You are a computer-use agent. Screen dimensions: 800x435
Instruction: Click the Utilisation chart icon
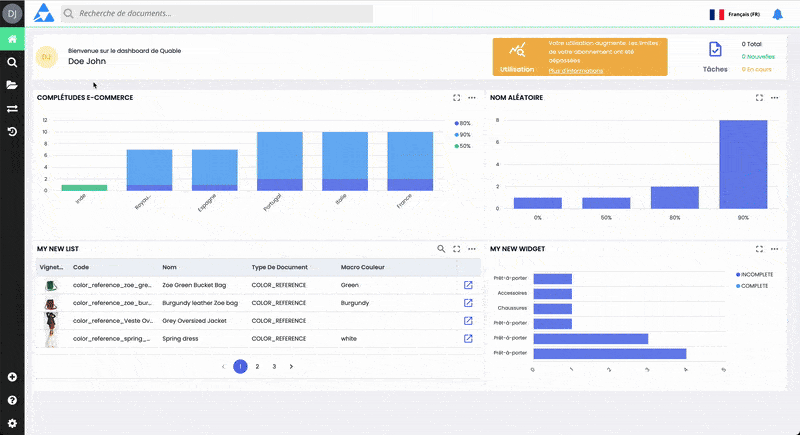point(517,50)
